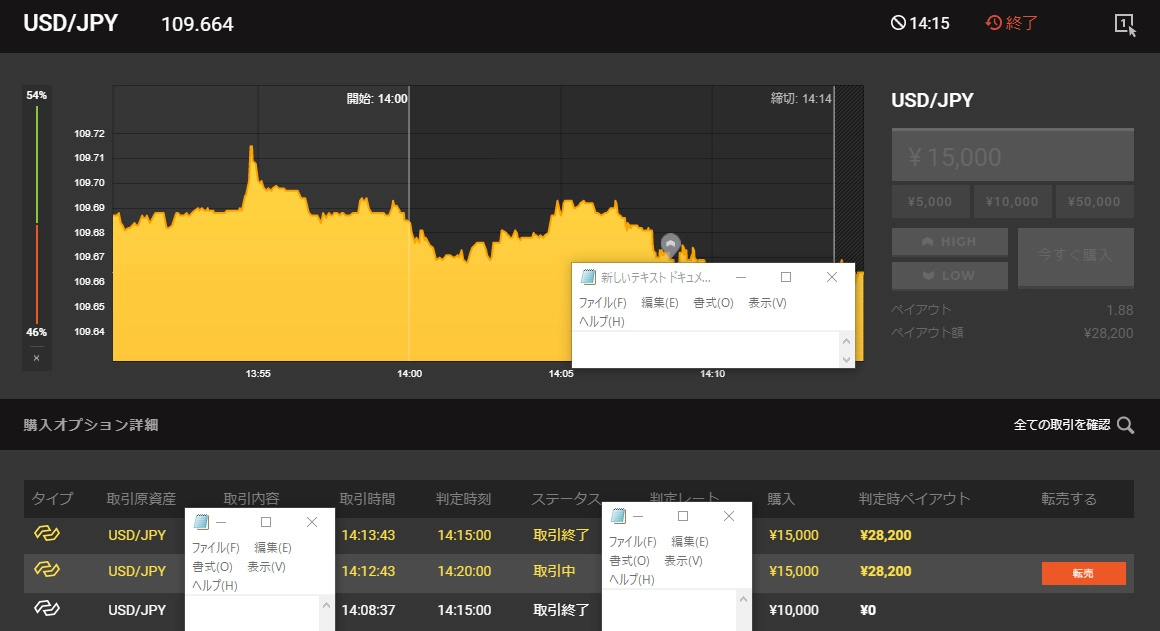
Task: Click the gray trade marker pin on chart
Action: (670, 243)
